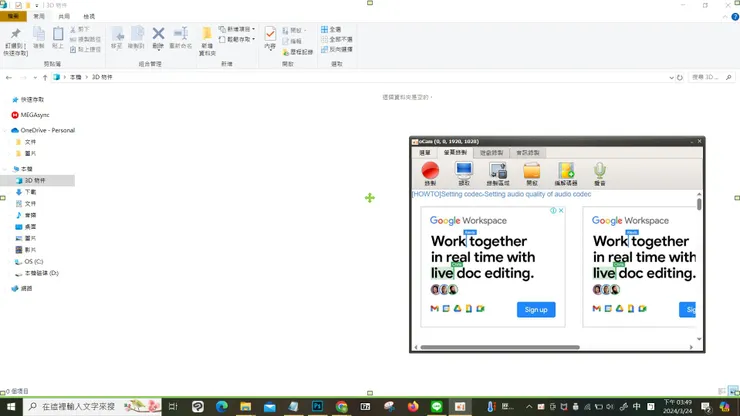Image resolution: width=740 pixels, height=416 pixels.
Task: Open oCam's output folder icon
Action: tap(531, 173)
